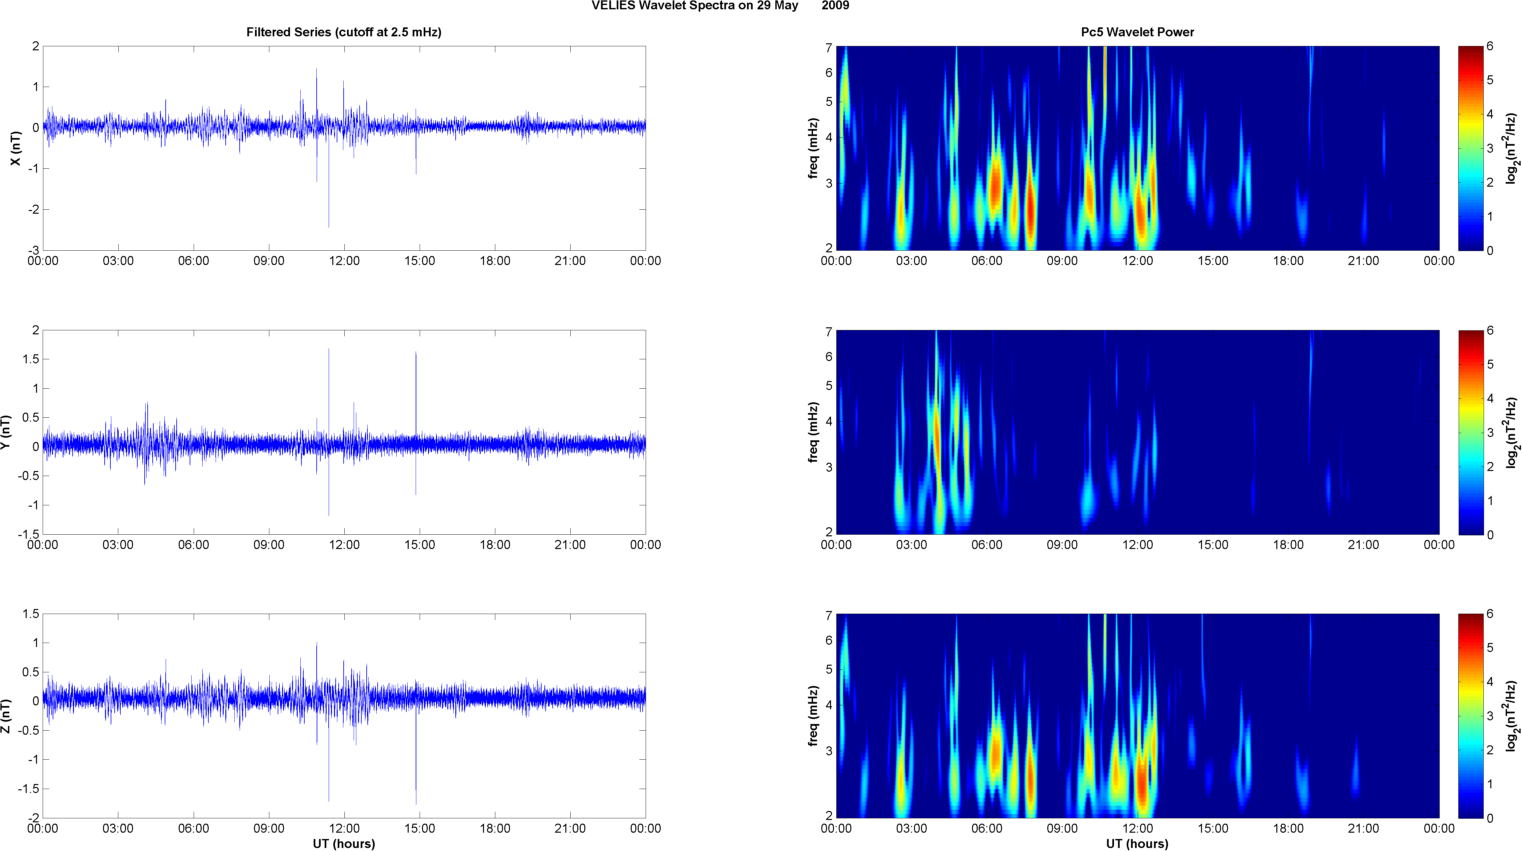
Task: Click the '03:00' tick under the X series plot
Action: [x=118, y=261]
